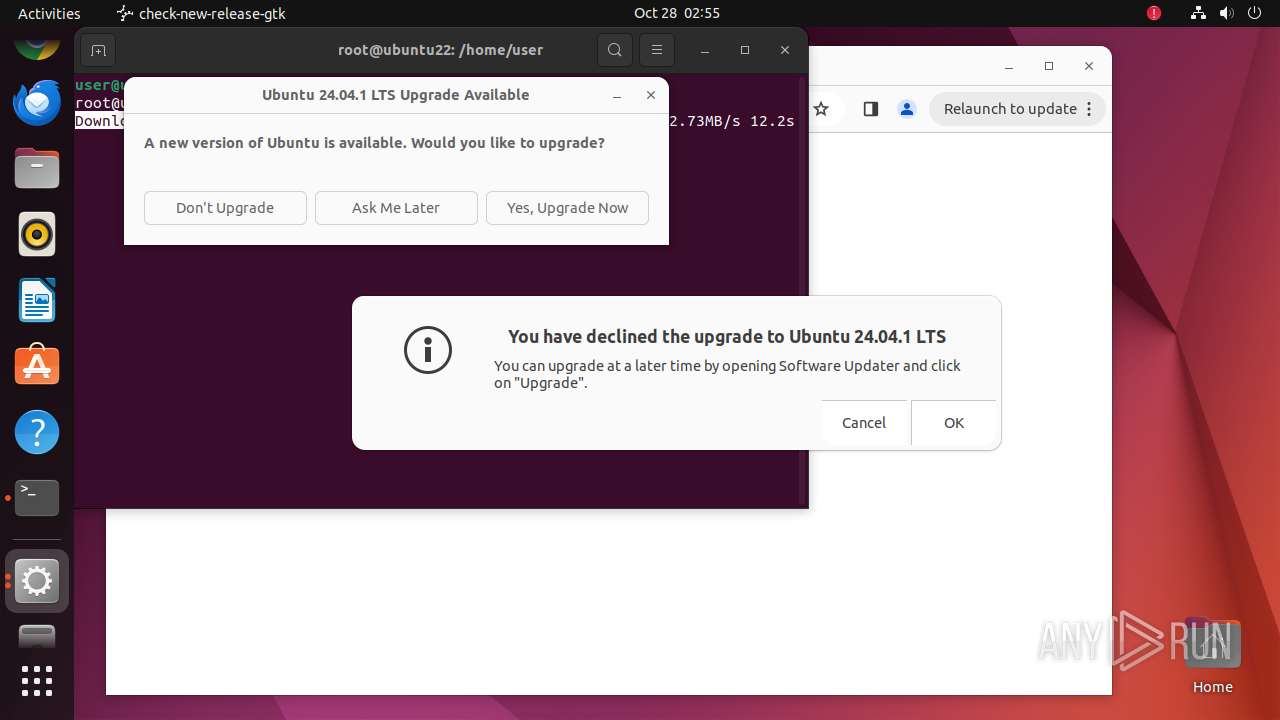The width and height of the screenshot is (1280, 720).
Task: Open the clock and calendar menu
Action: [x=676, y=13]
